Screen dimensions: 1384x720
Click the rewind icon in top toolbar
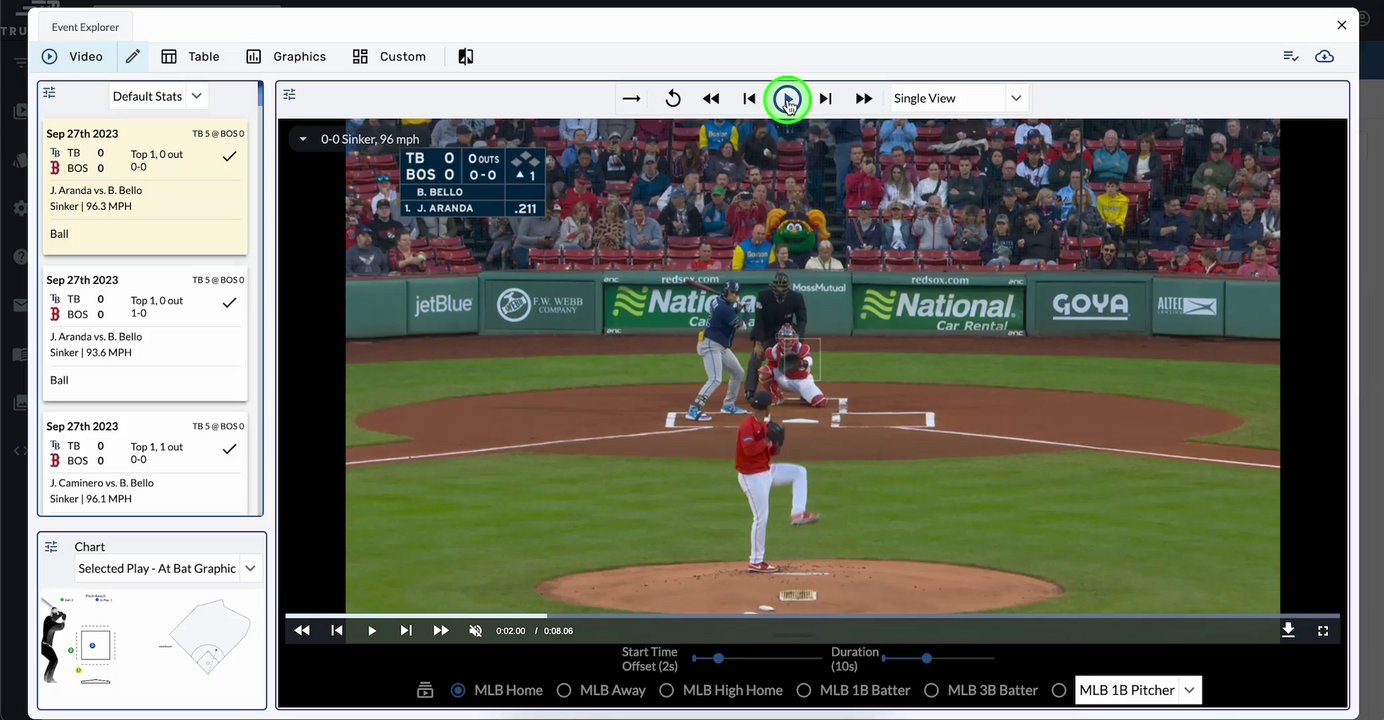click(x=711, y=98)
